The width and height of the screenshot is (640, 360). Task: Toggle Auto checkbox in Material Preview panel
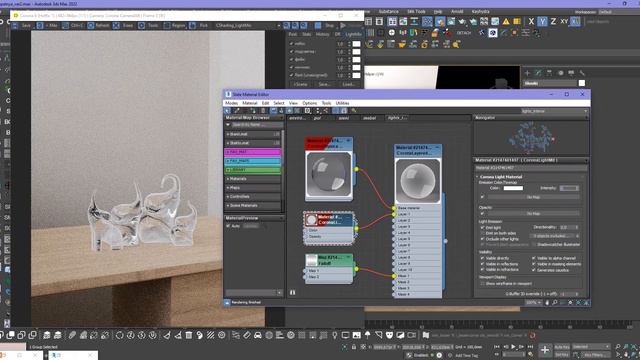click(x=229, y=226)
